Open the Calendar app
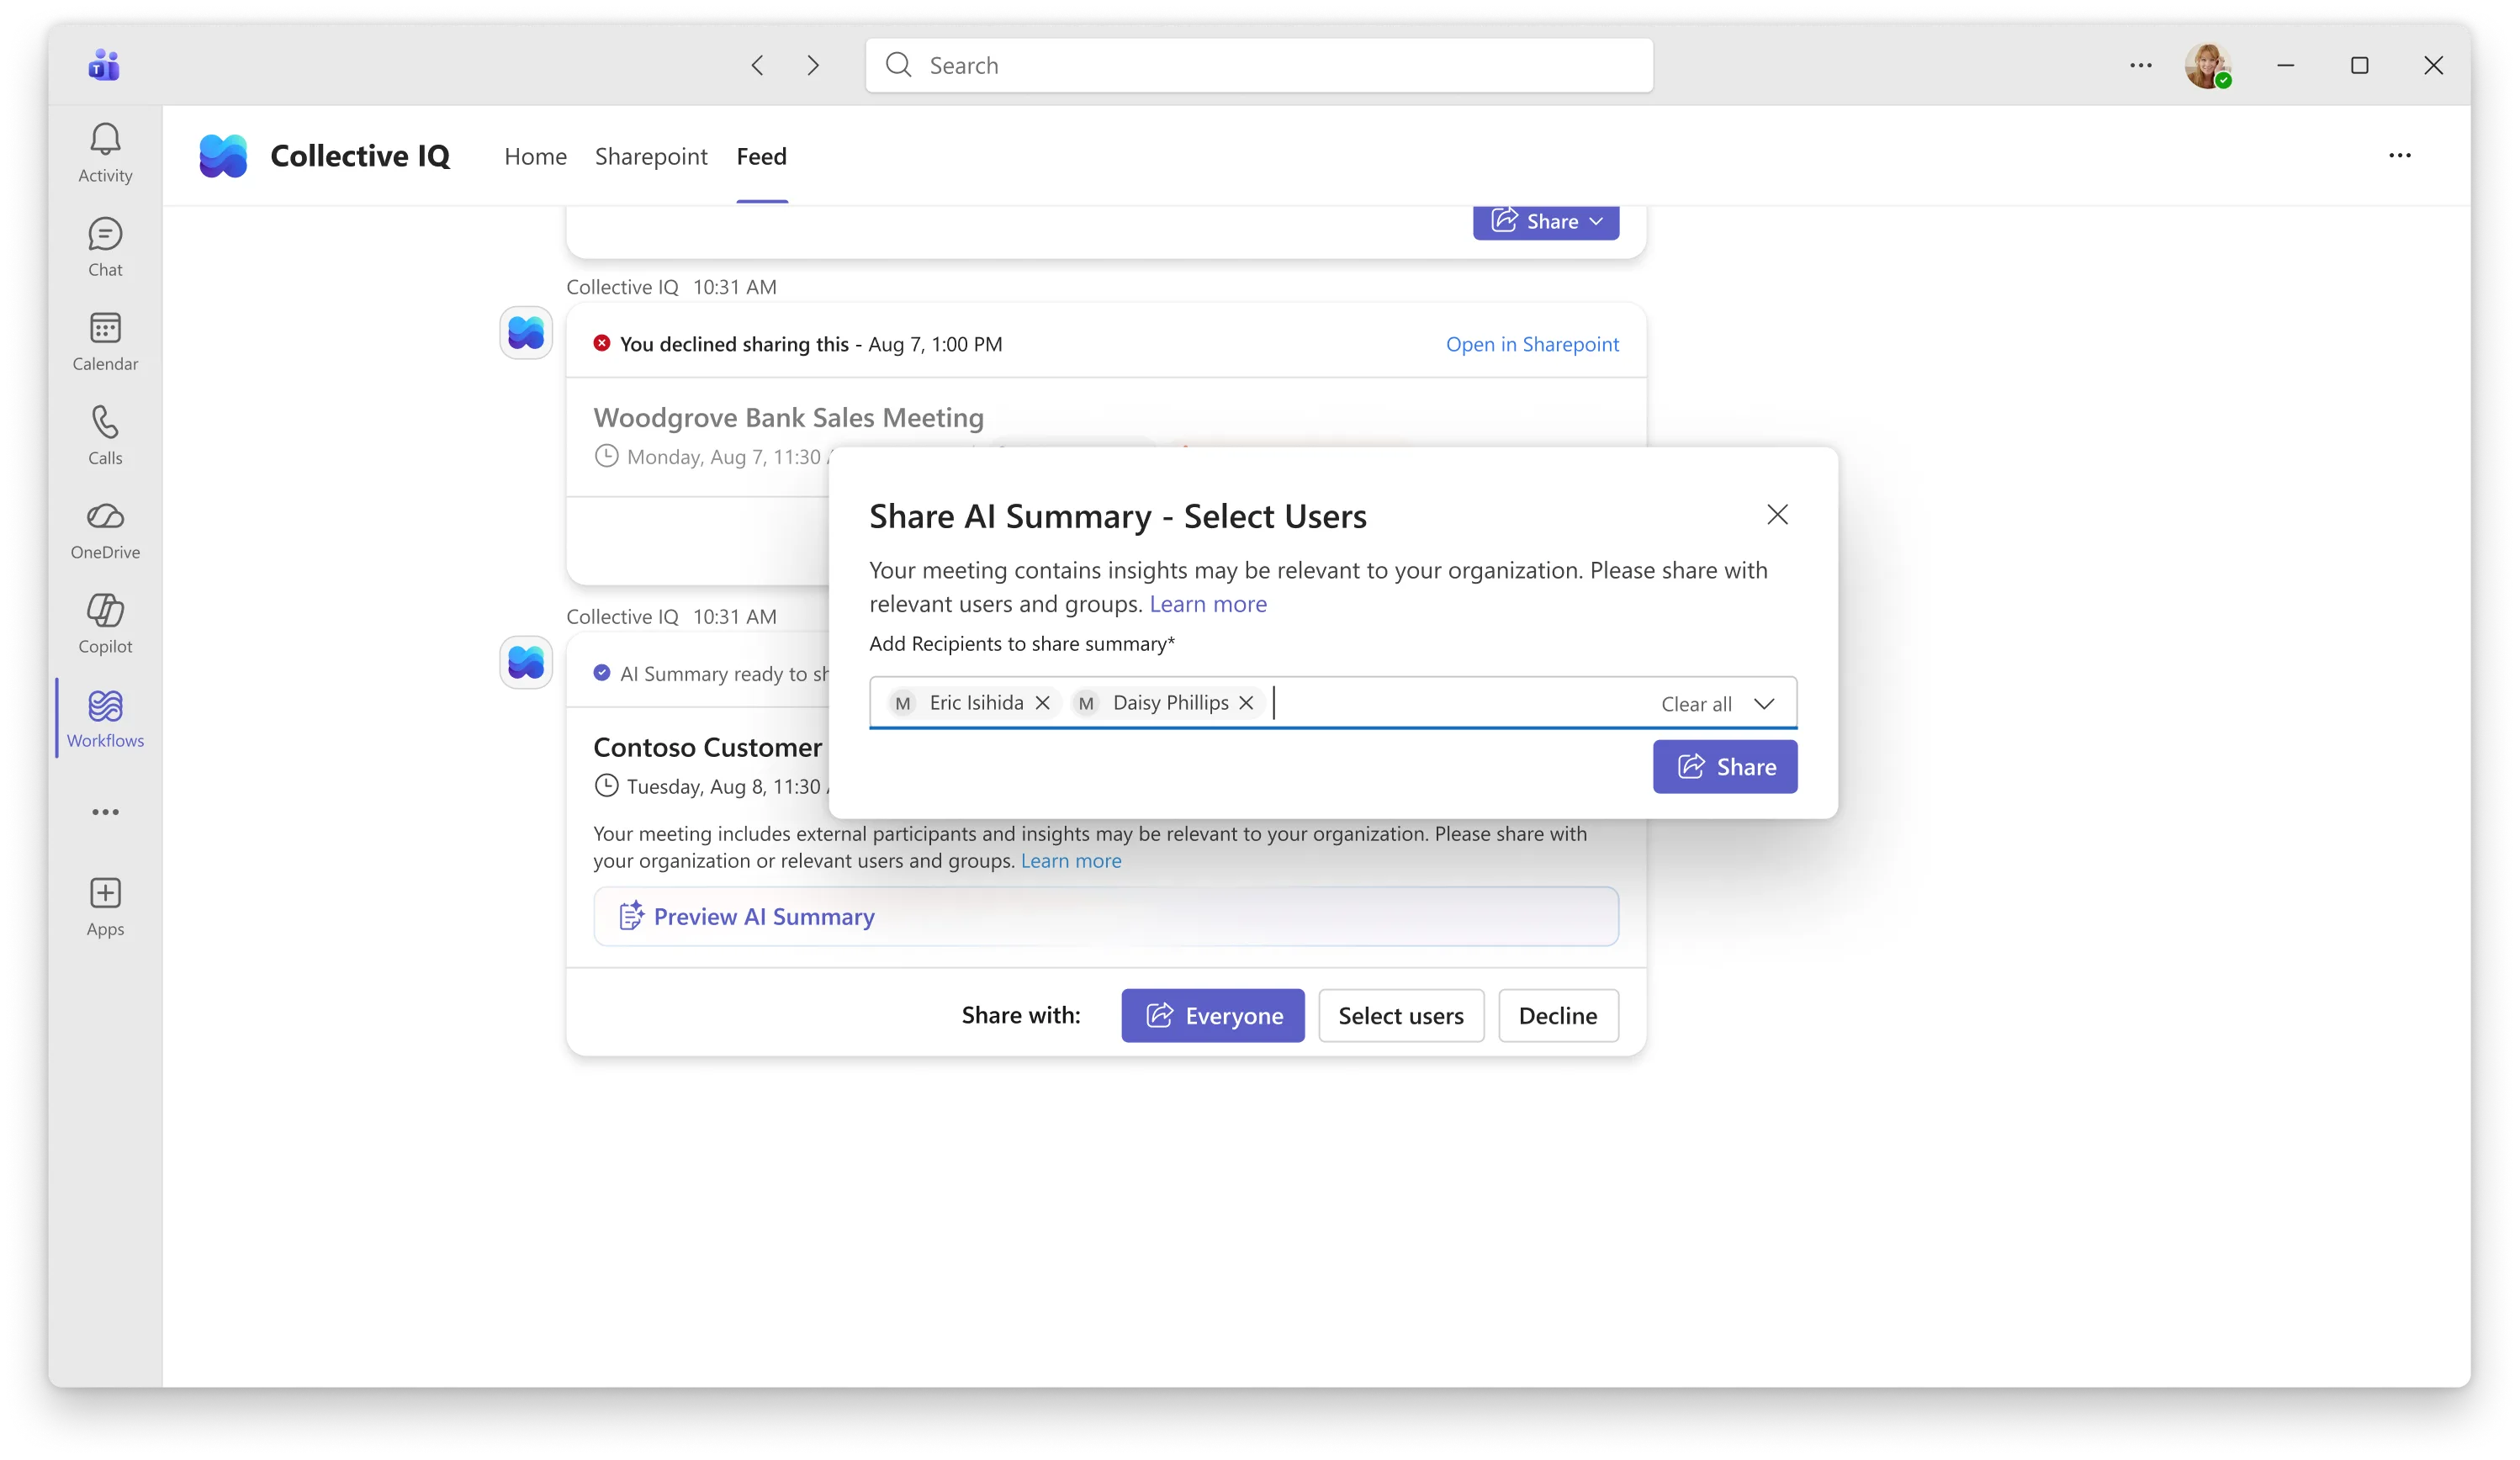 pos(105,342)
